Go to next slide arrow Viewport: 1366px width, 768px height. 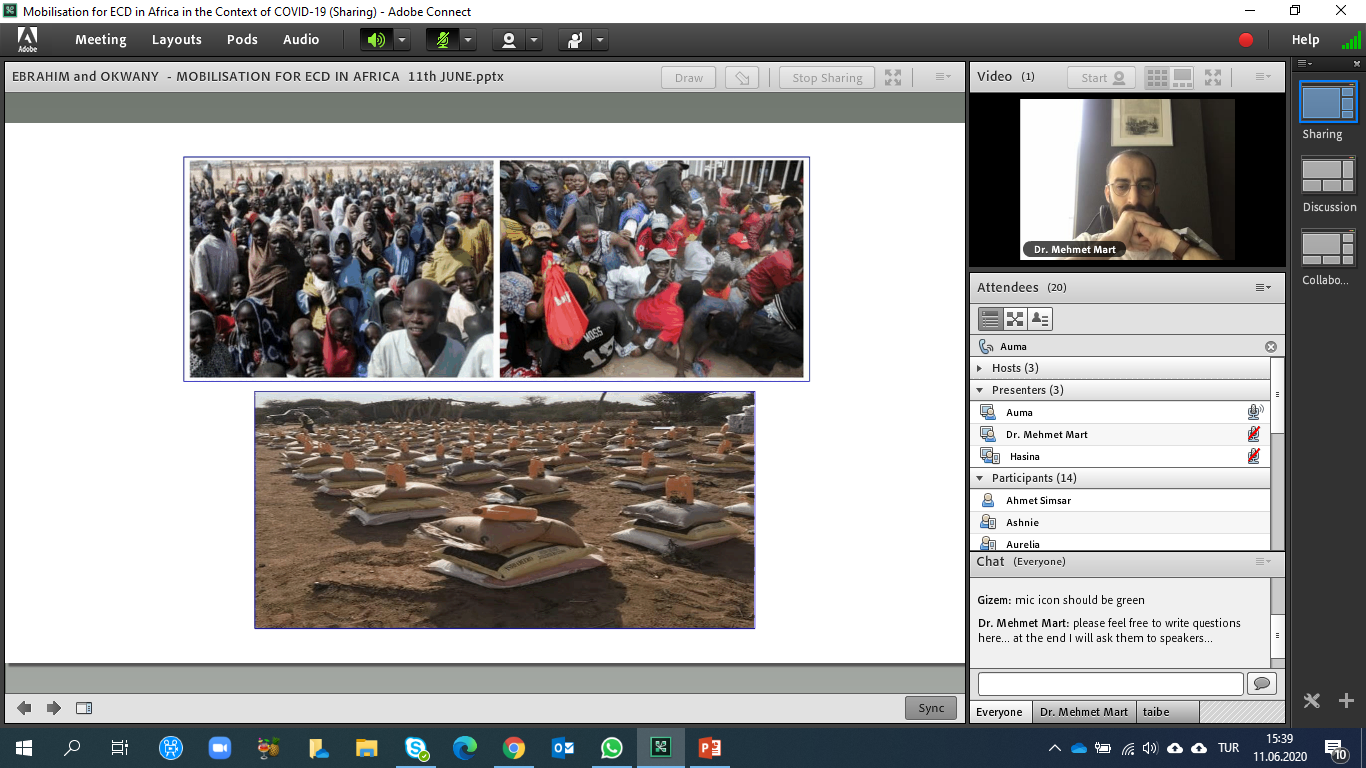click(54, 708)
